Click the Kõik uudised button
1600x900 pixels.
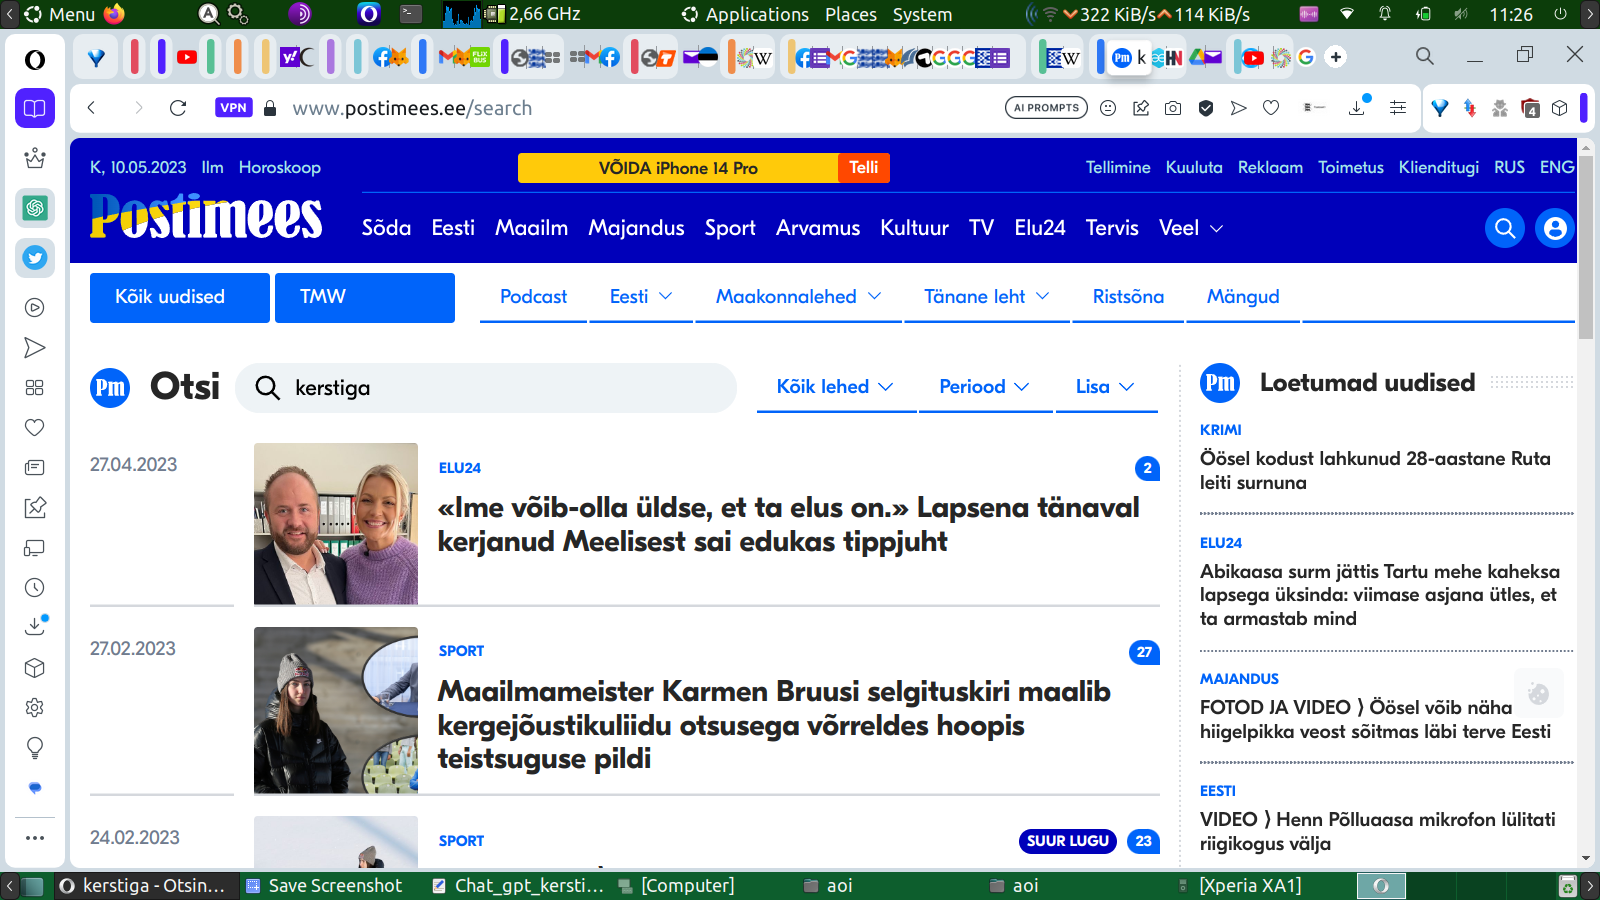180,298
